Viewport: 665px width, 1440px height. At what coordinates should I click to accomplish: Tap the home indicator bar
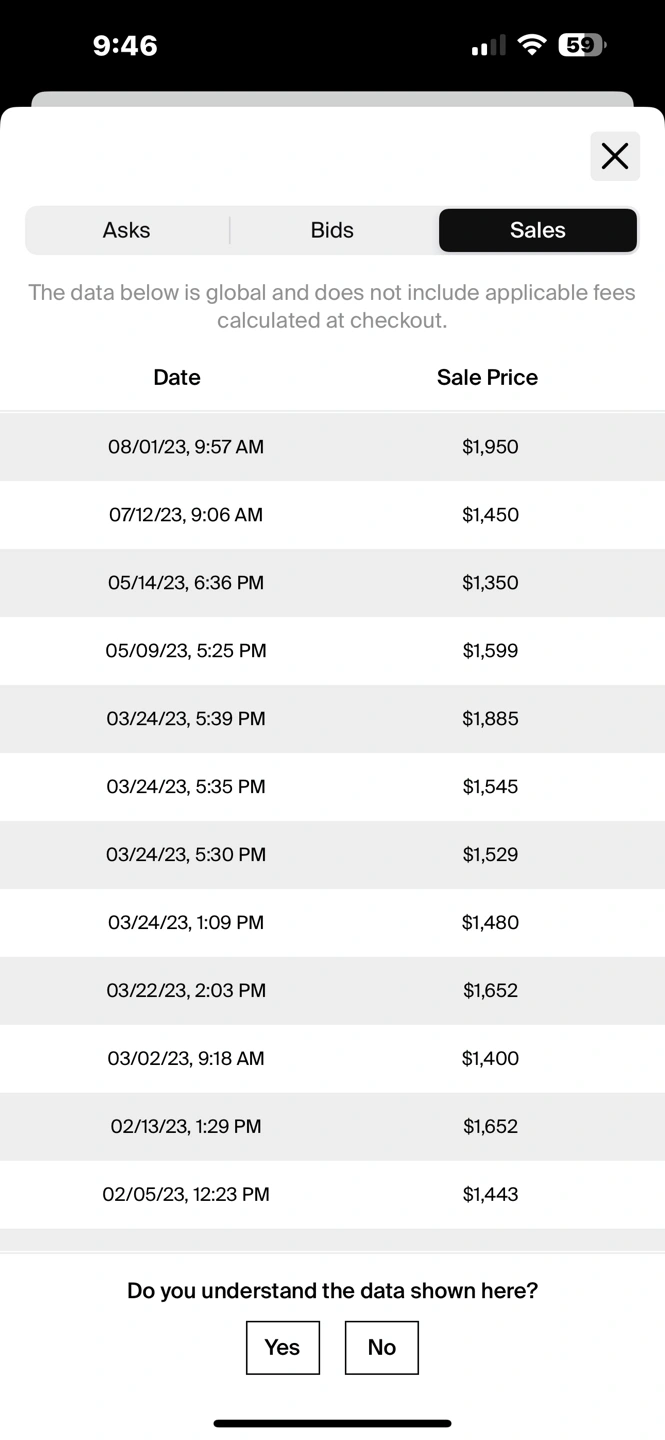tap(332, 1423)
